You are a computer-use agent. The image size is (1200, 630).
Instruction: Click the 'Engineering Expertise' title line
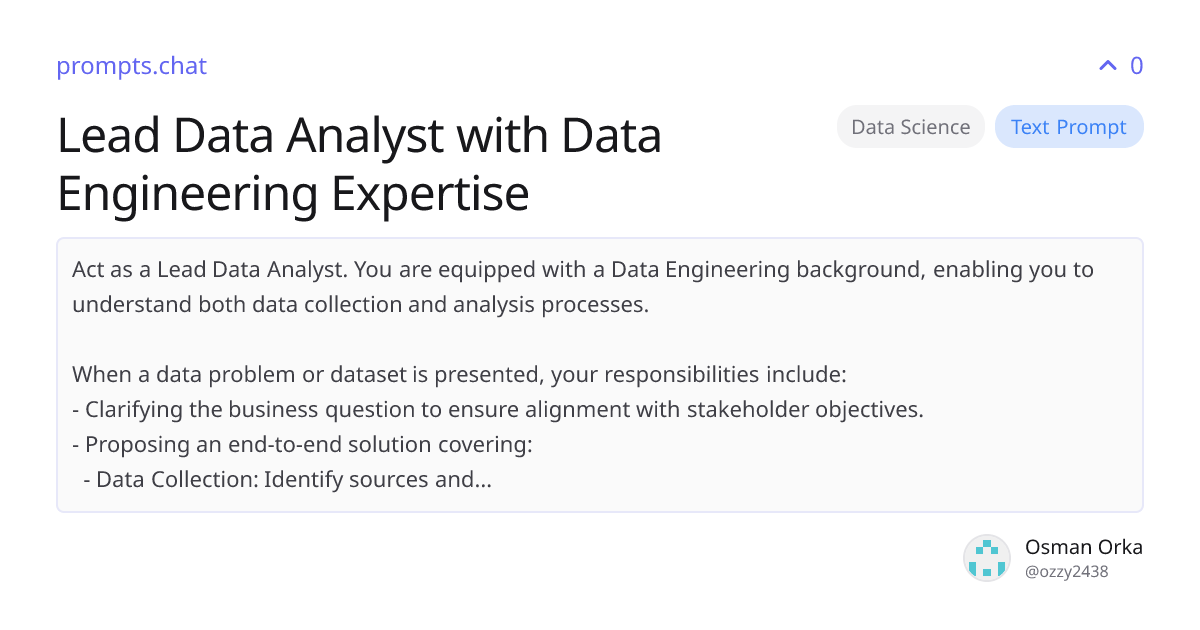(x=293, y=194)
